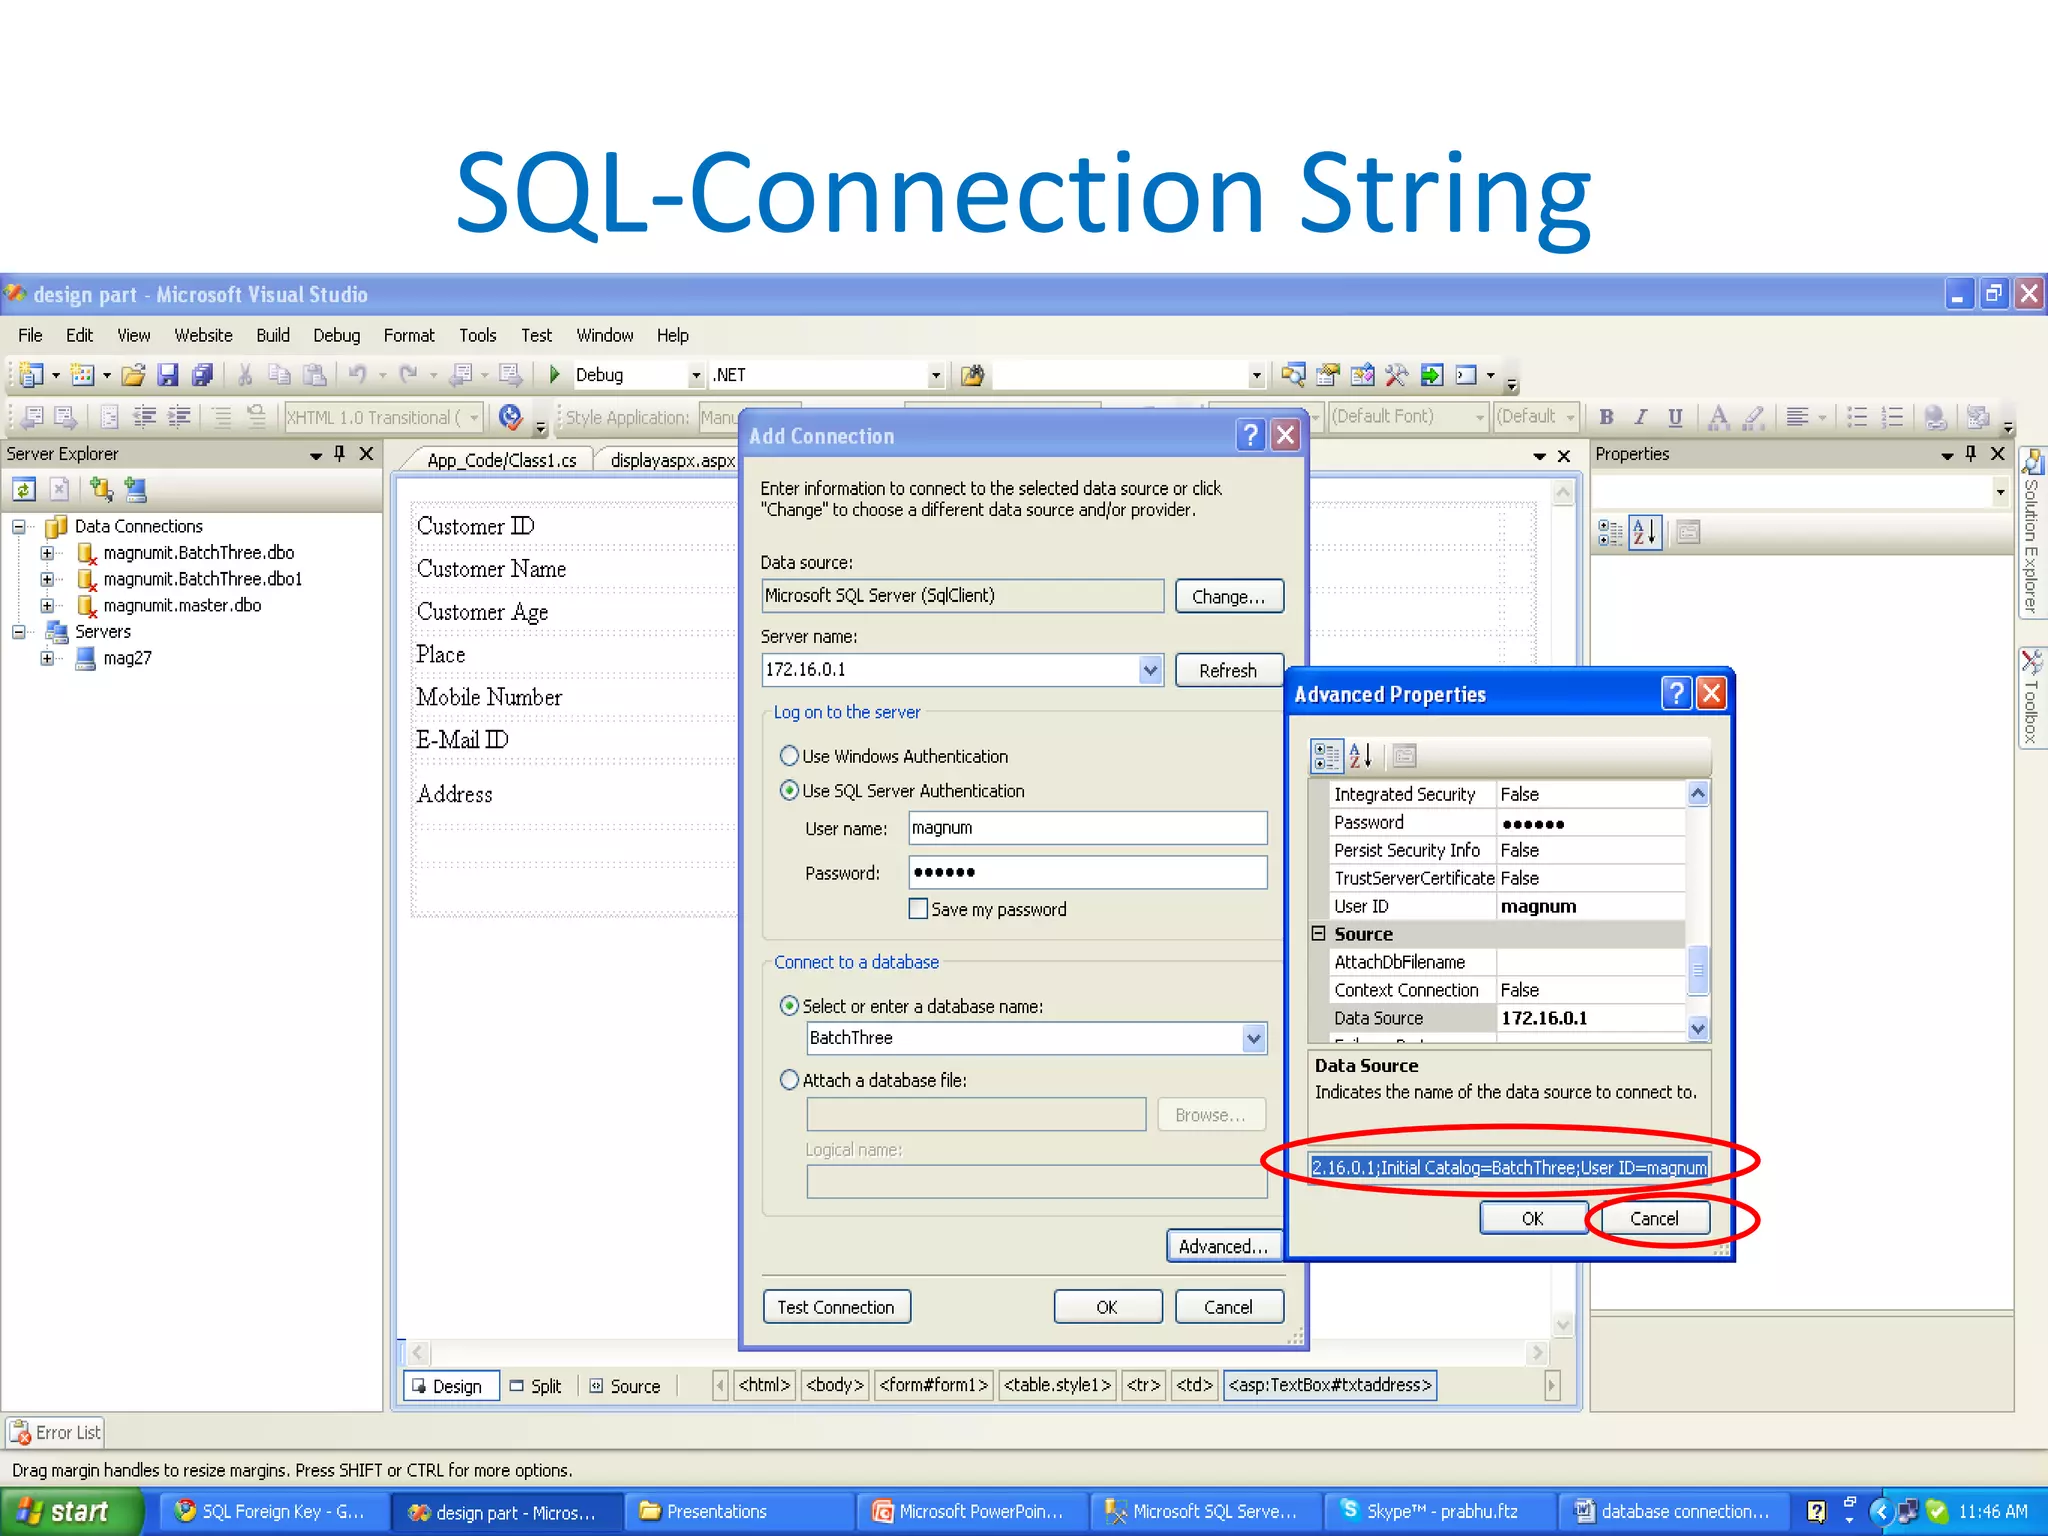Image resolution: width=2048 pixels, height=1536 pixels.
Task: Expand magnumit.master.dbo connection node
Action: click(47, 605)
